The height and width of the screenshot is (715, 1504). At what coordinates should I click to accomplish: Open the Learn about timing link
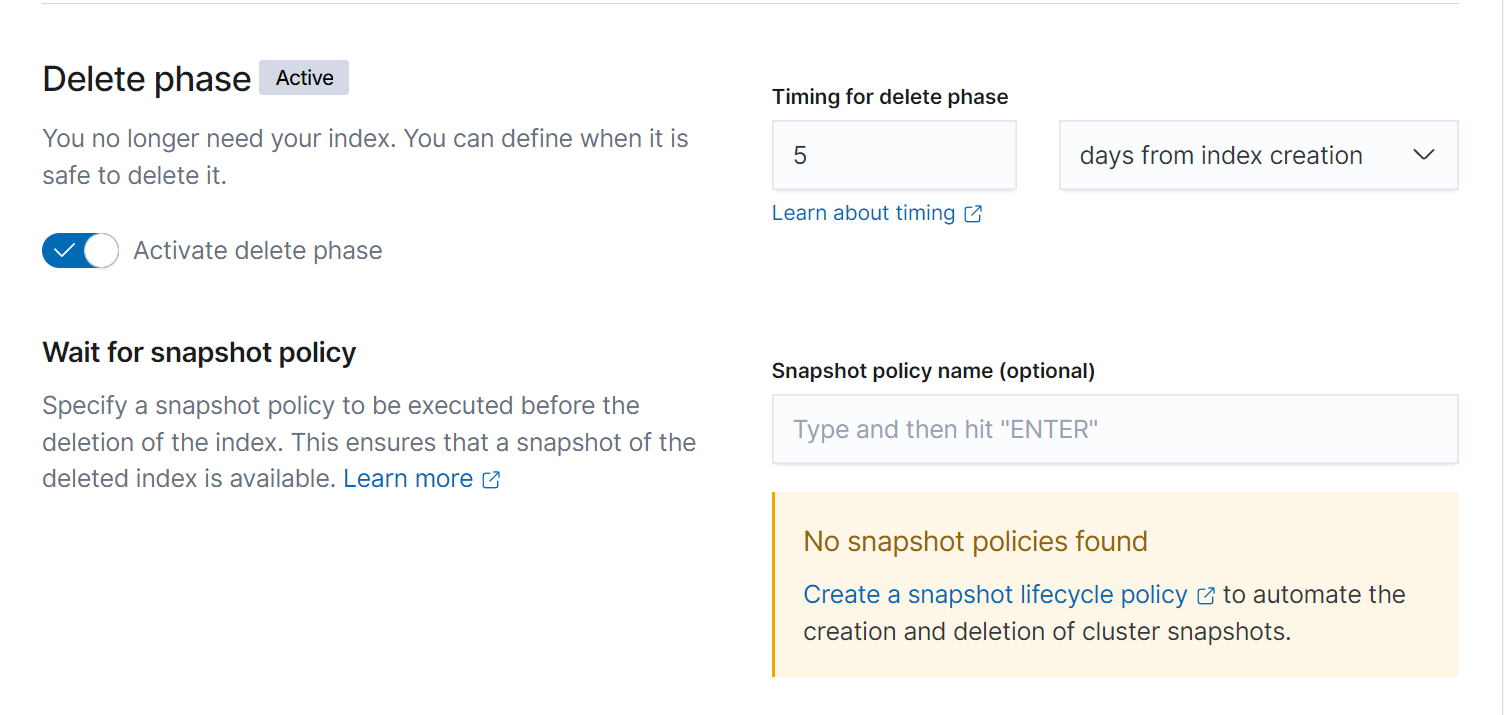click(x=863, y=213)
